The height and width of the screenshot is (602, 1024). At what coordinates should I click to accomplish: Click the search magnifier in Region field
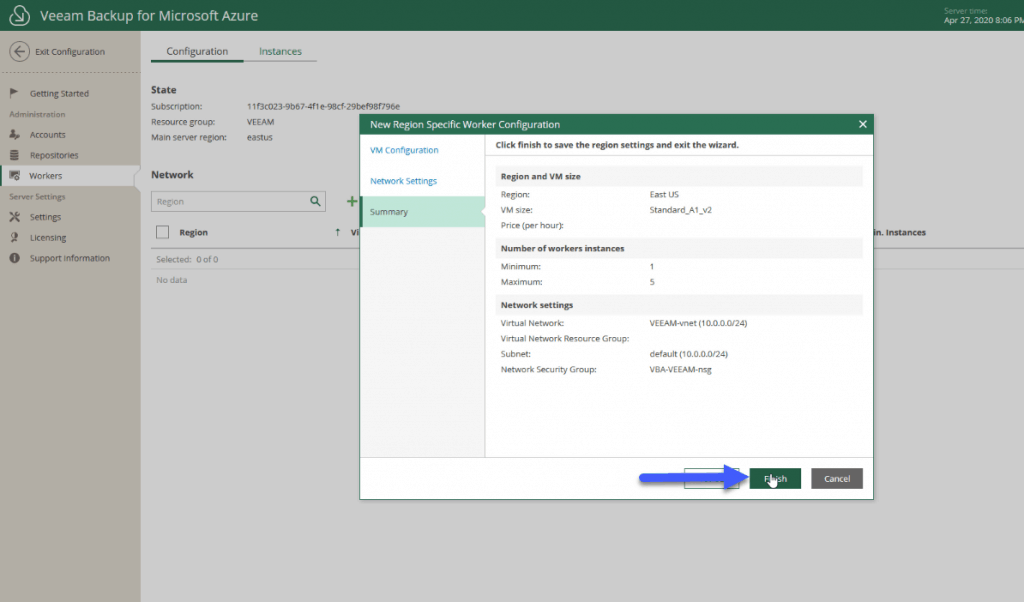(x=315, y=201)
